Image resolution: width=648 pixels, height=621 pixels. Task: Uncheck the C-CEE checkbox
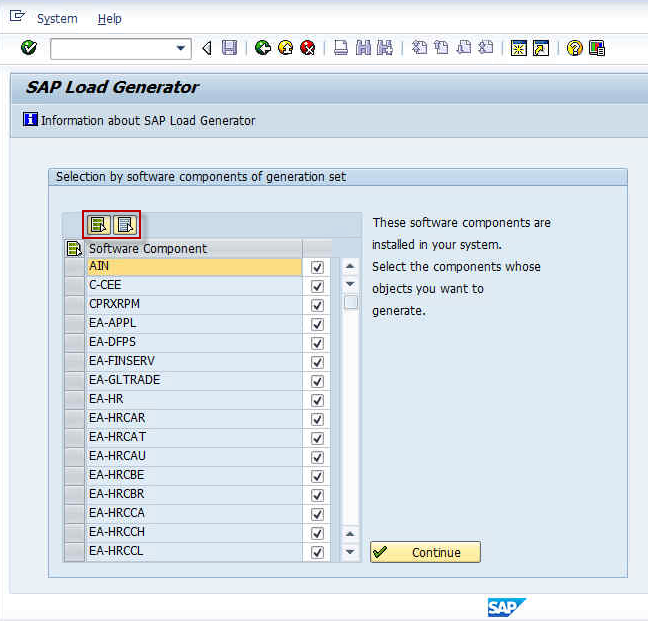pyautogui.click(x=317, y=286)
